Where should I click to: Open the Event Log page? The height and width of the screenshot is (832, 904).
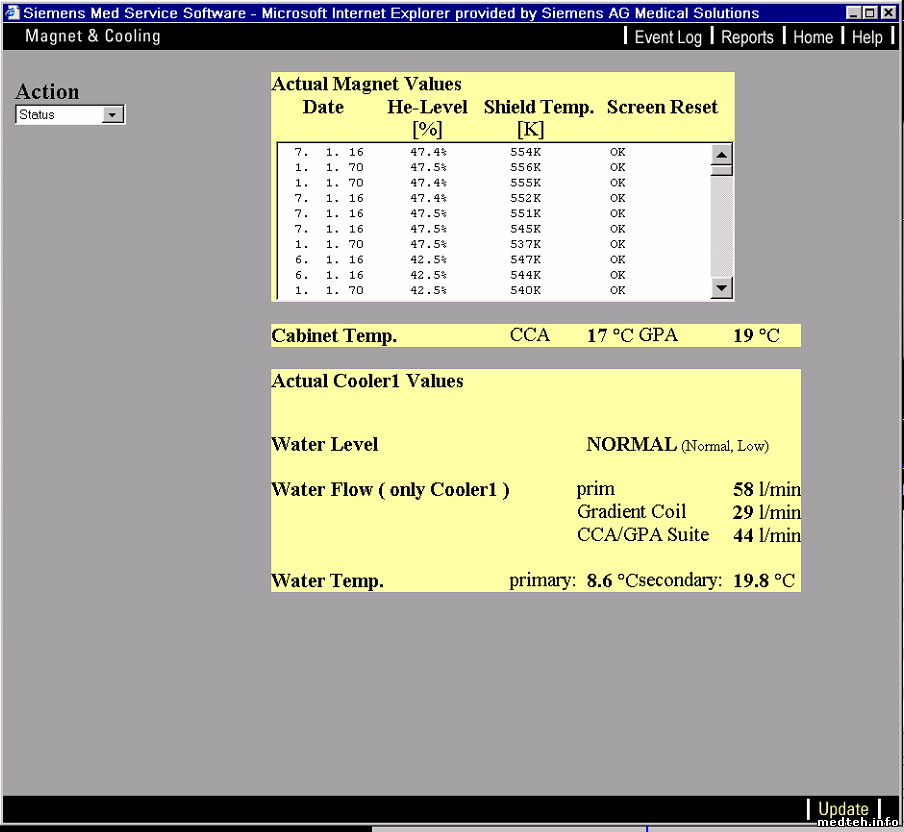coord(667,37)
